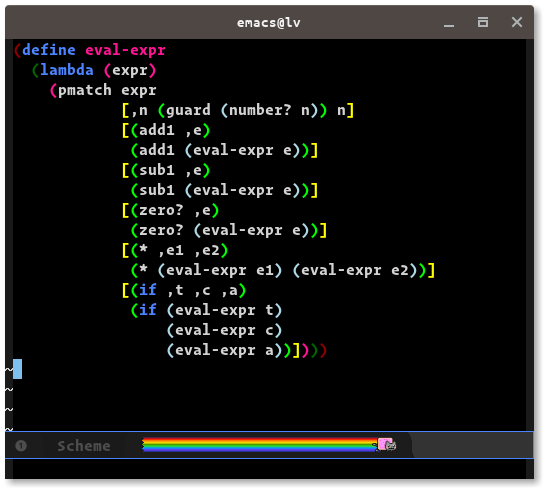Click the light blue cursor block
Image resolution: width=543 pixels, height=488 pixels.
(x=18, y=369)
